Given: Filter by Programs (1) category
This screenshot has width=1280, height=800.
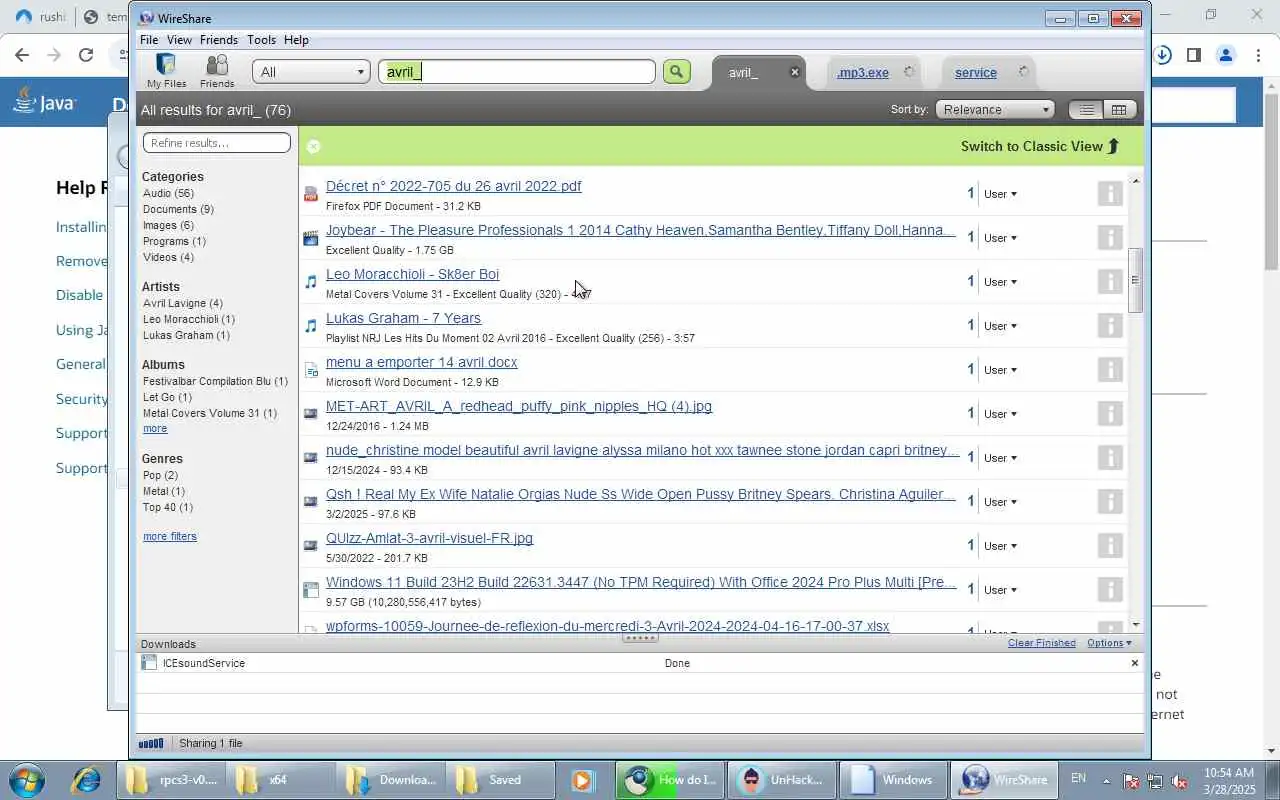Looking at the screenshot, I should click(174, 241).
